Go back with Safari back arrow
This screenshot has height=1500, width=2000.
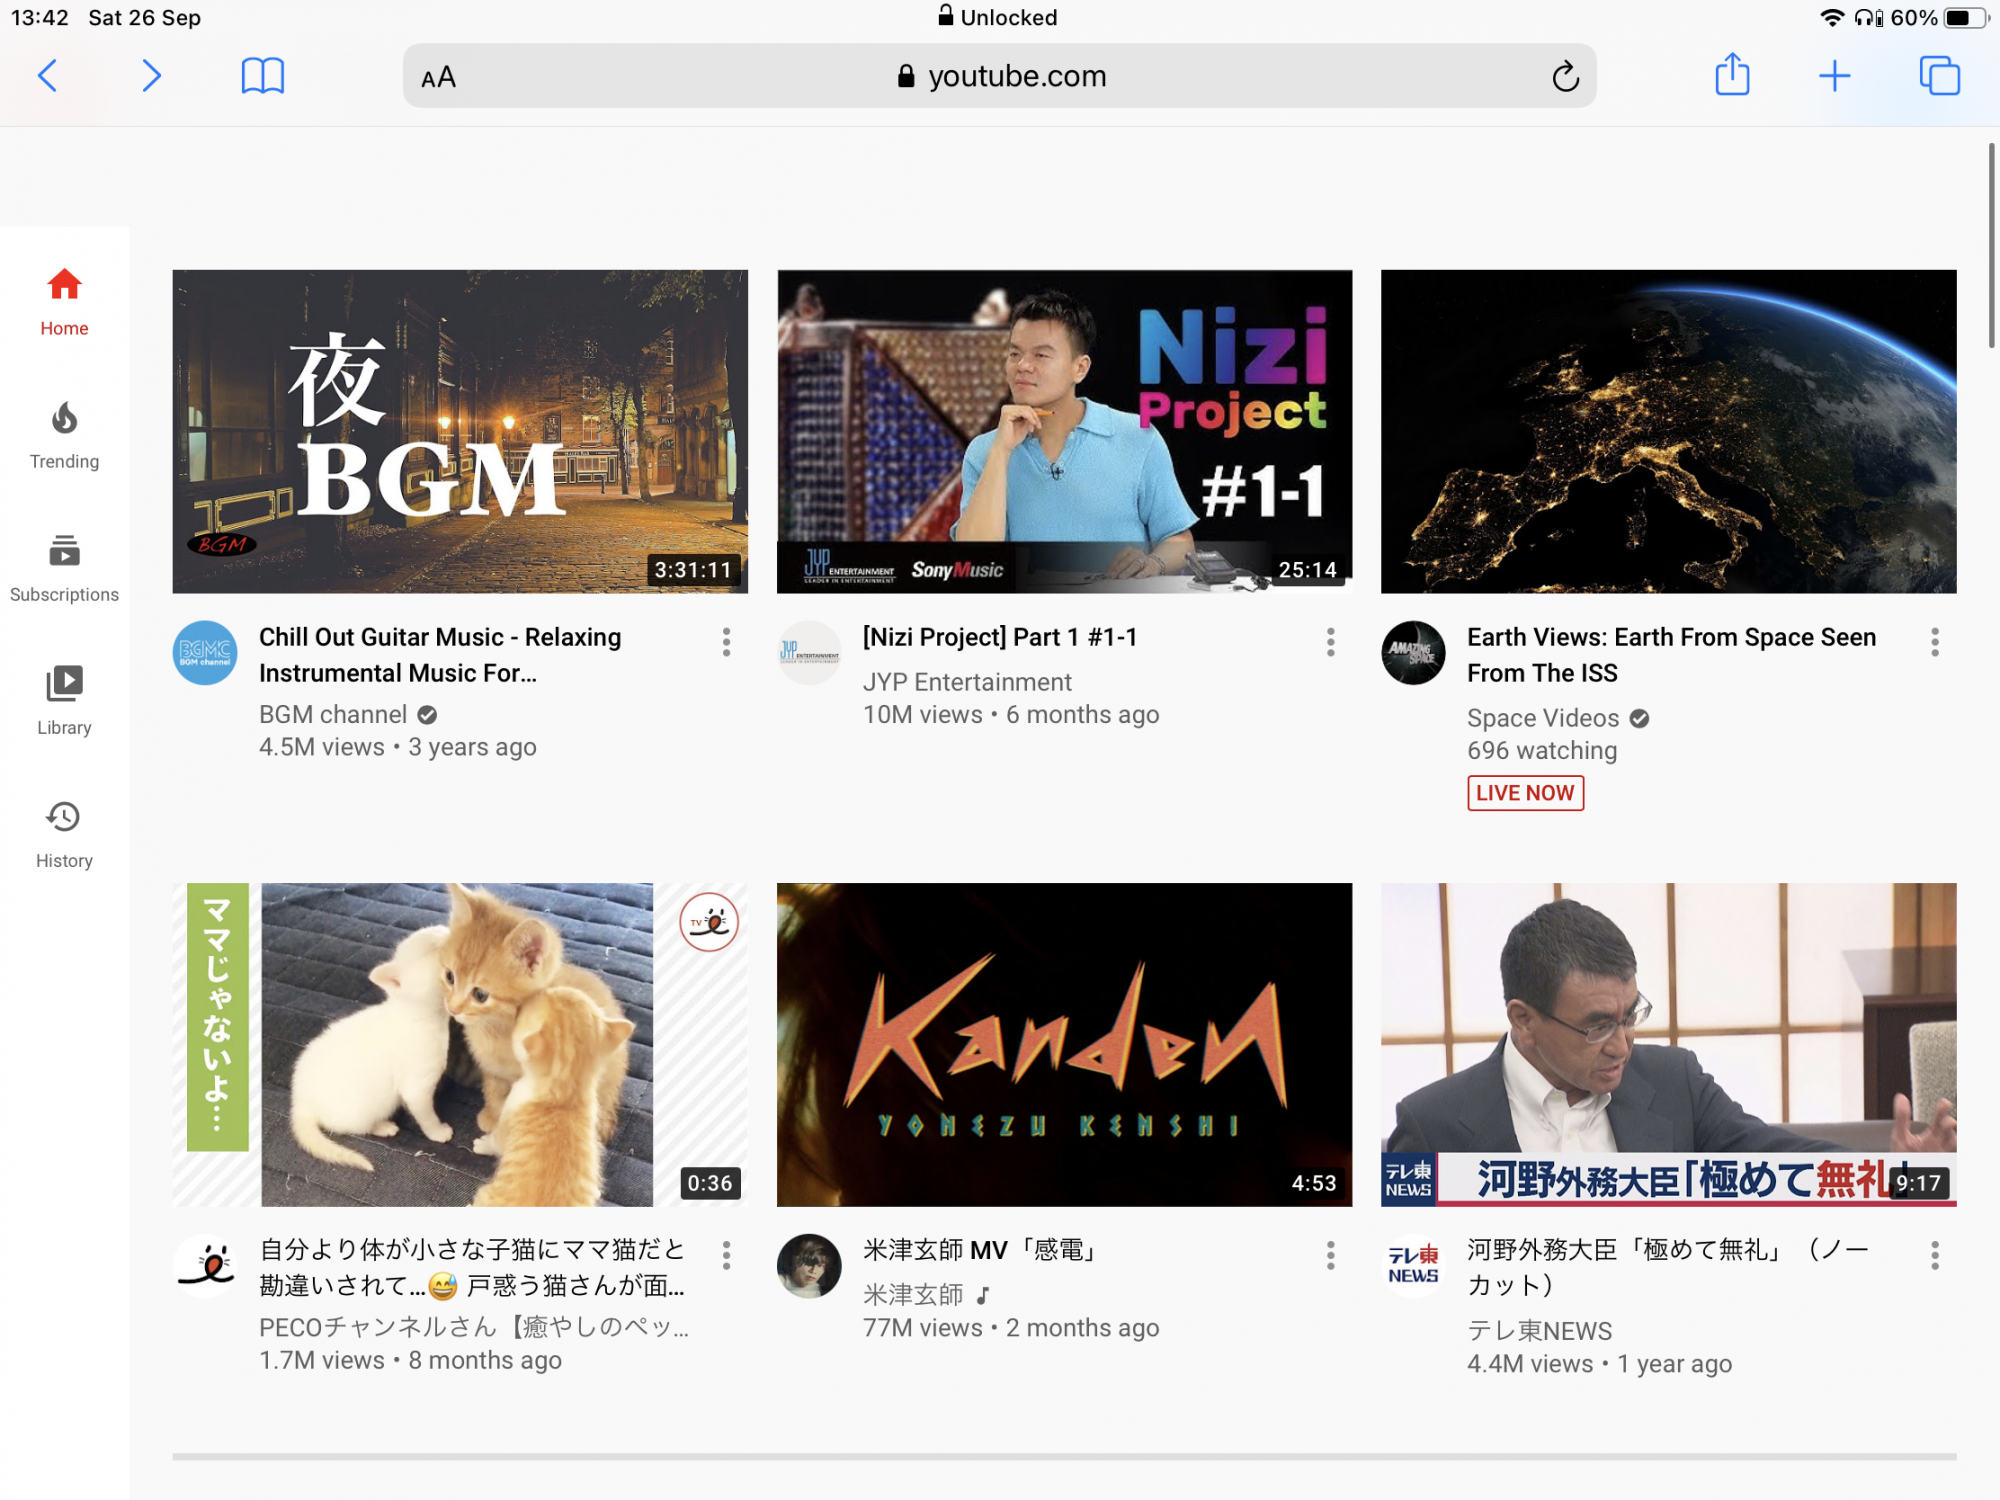click(47, 76)
